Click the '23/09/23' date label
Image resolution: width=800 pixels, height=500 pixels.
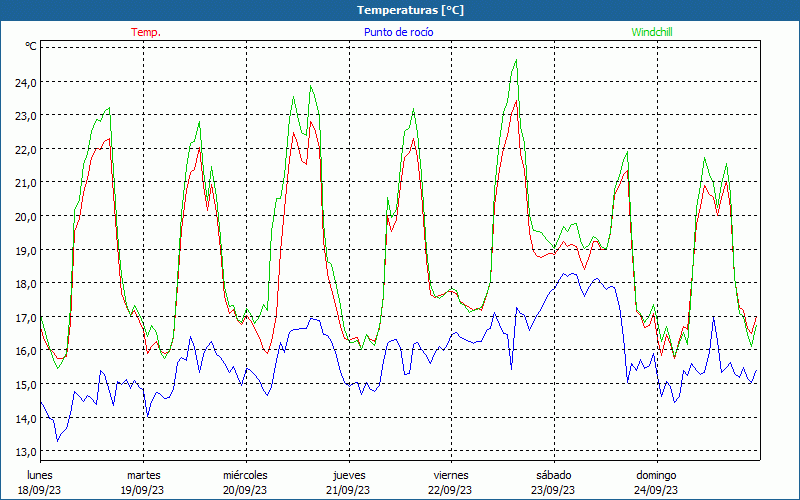click(553, 490)
